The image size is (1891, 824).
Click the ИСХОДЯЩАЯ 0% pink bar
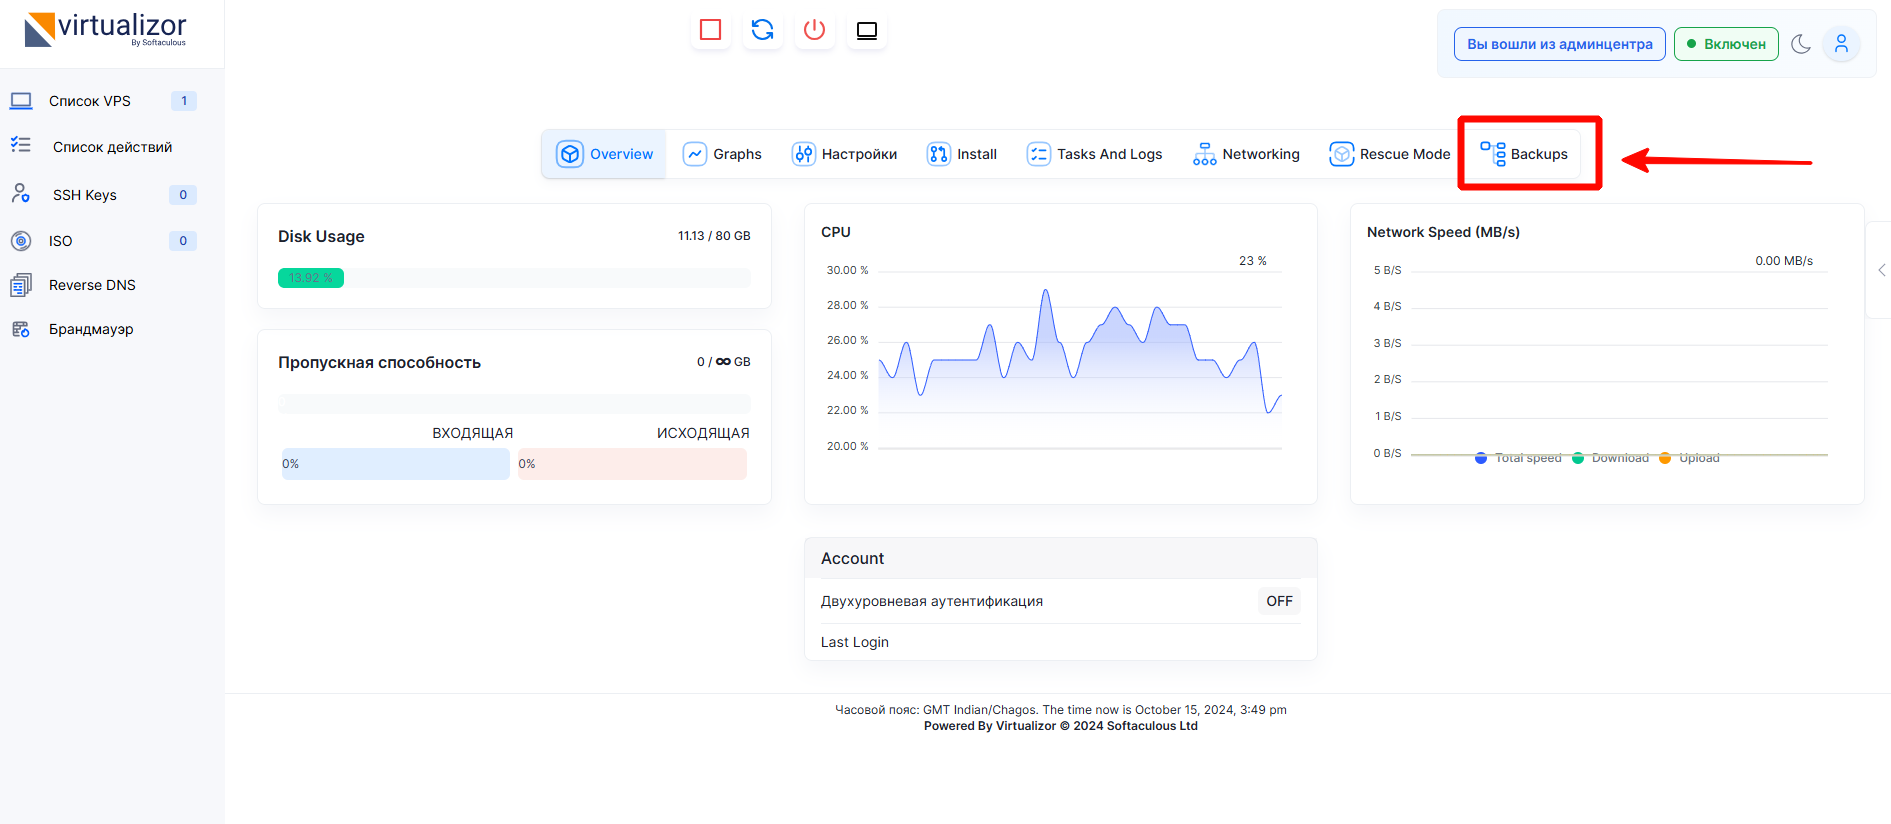(x=632, y=464)
